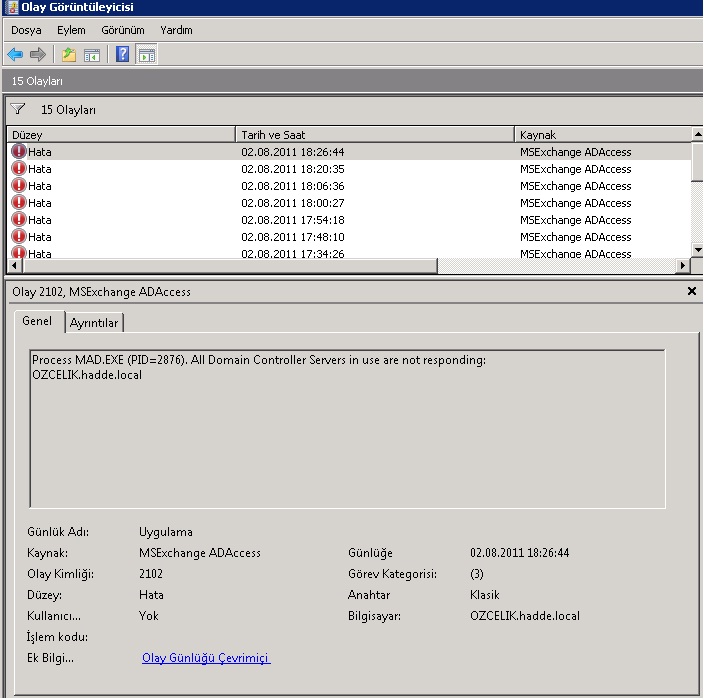Select the event logged at 18:06:36
Screen dimensions: 704x700
[x=349, y=186]
